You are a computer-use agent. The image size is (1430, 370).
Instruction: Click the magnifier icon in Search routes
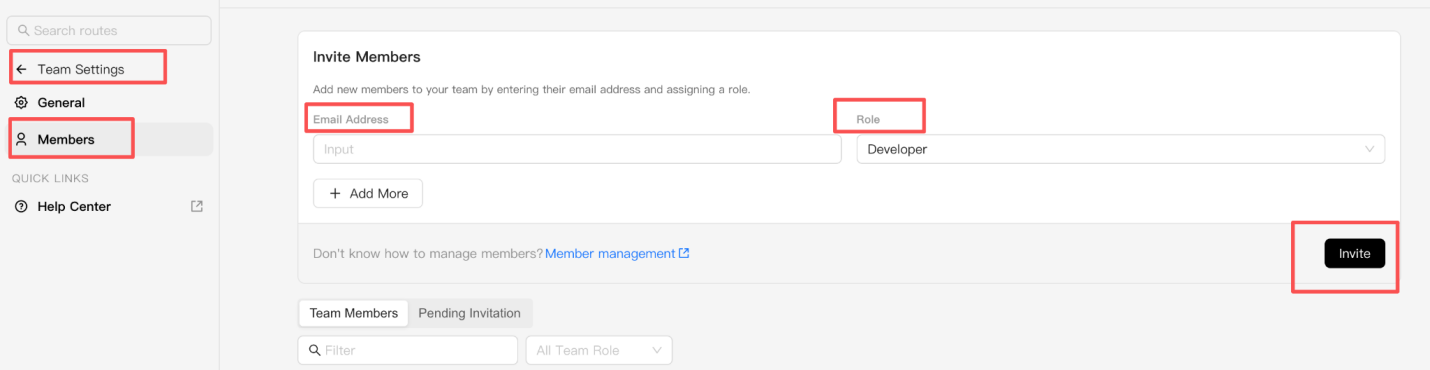click(24, 31)
